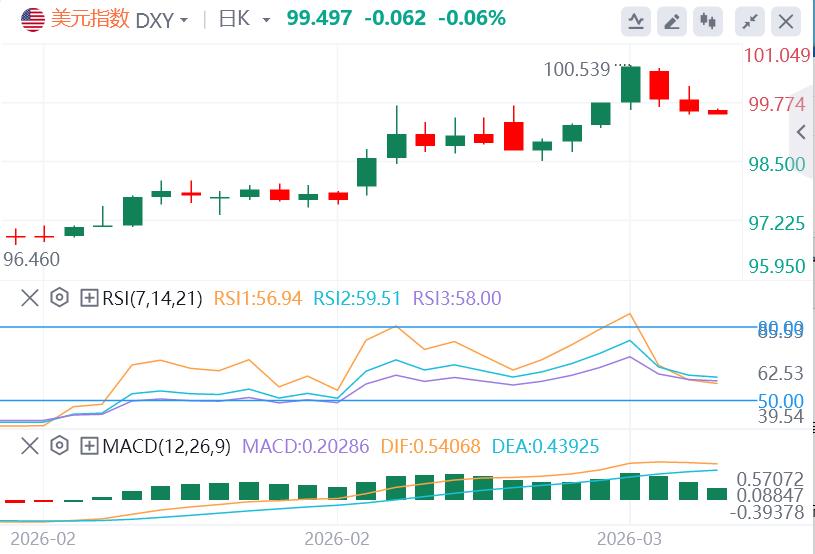Collapse chart with shrink arrows icon
Screen dimensions: 815x554
[750, 21]
